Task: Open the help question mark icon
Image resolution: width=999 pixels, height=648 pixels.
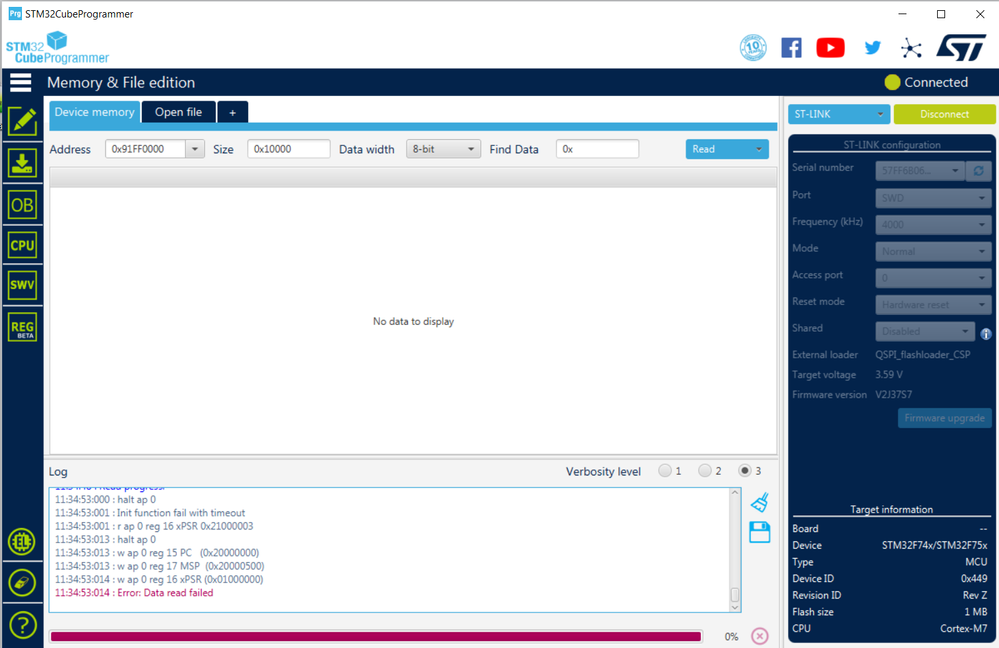Action: click(x=22, y=625)
